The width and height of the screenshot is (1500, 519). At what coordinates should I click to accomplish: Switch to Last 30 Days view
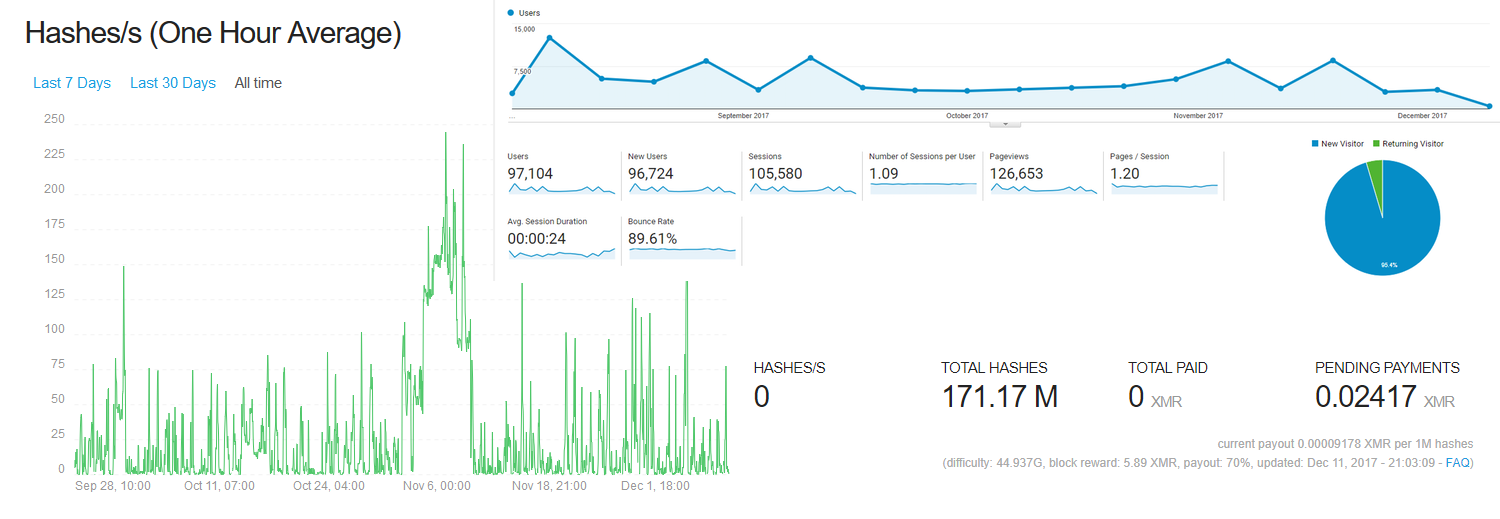173,83
